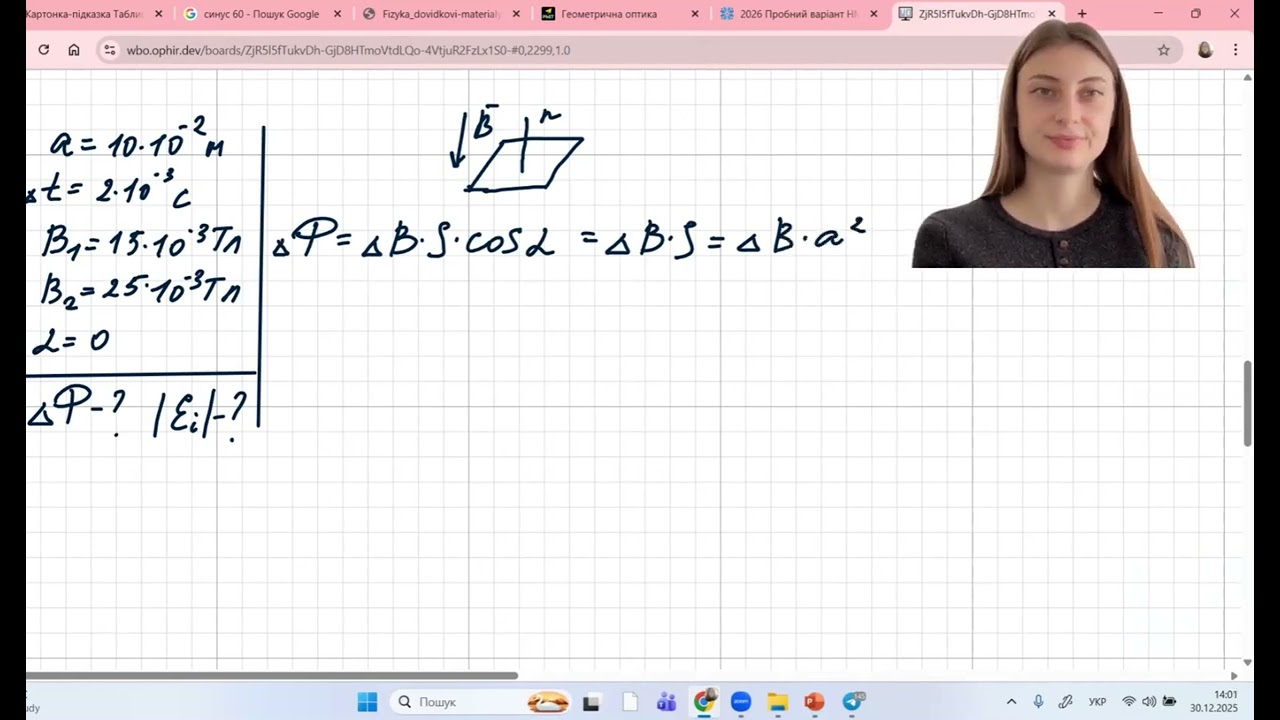Close the 'Геометрична оптика' tab
The image size is (1280, 720).
tap(695, 14)
